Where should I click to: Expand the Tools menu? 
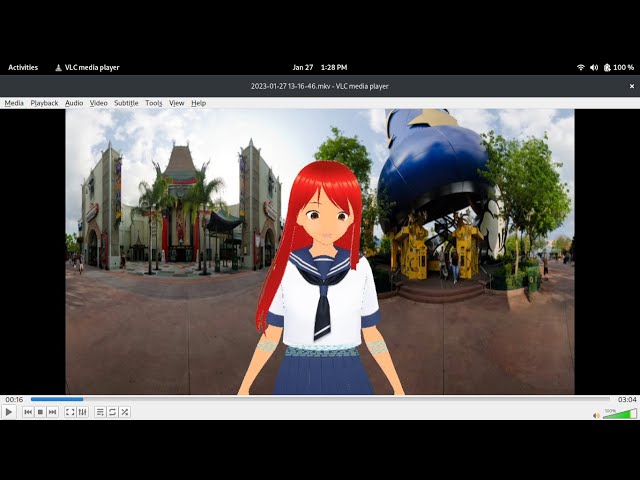[x=153, y=103]
